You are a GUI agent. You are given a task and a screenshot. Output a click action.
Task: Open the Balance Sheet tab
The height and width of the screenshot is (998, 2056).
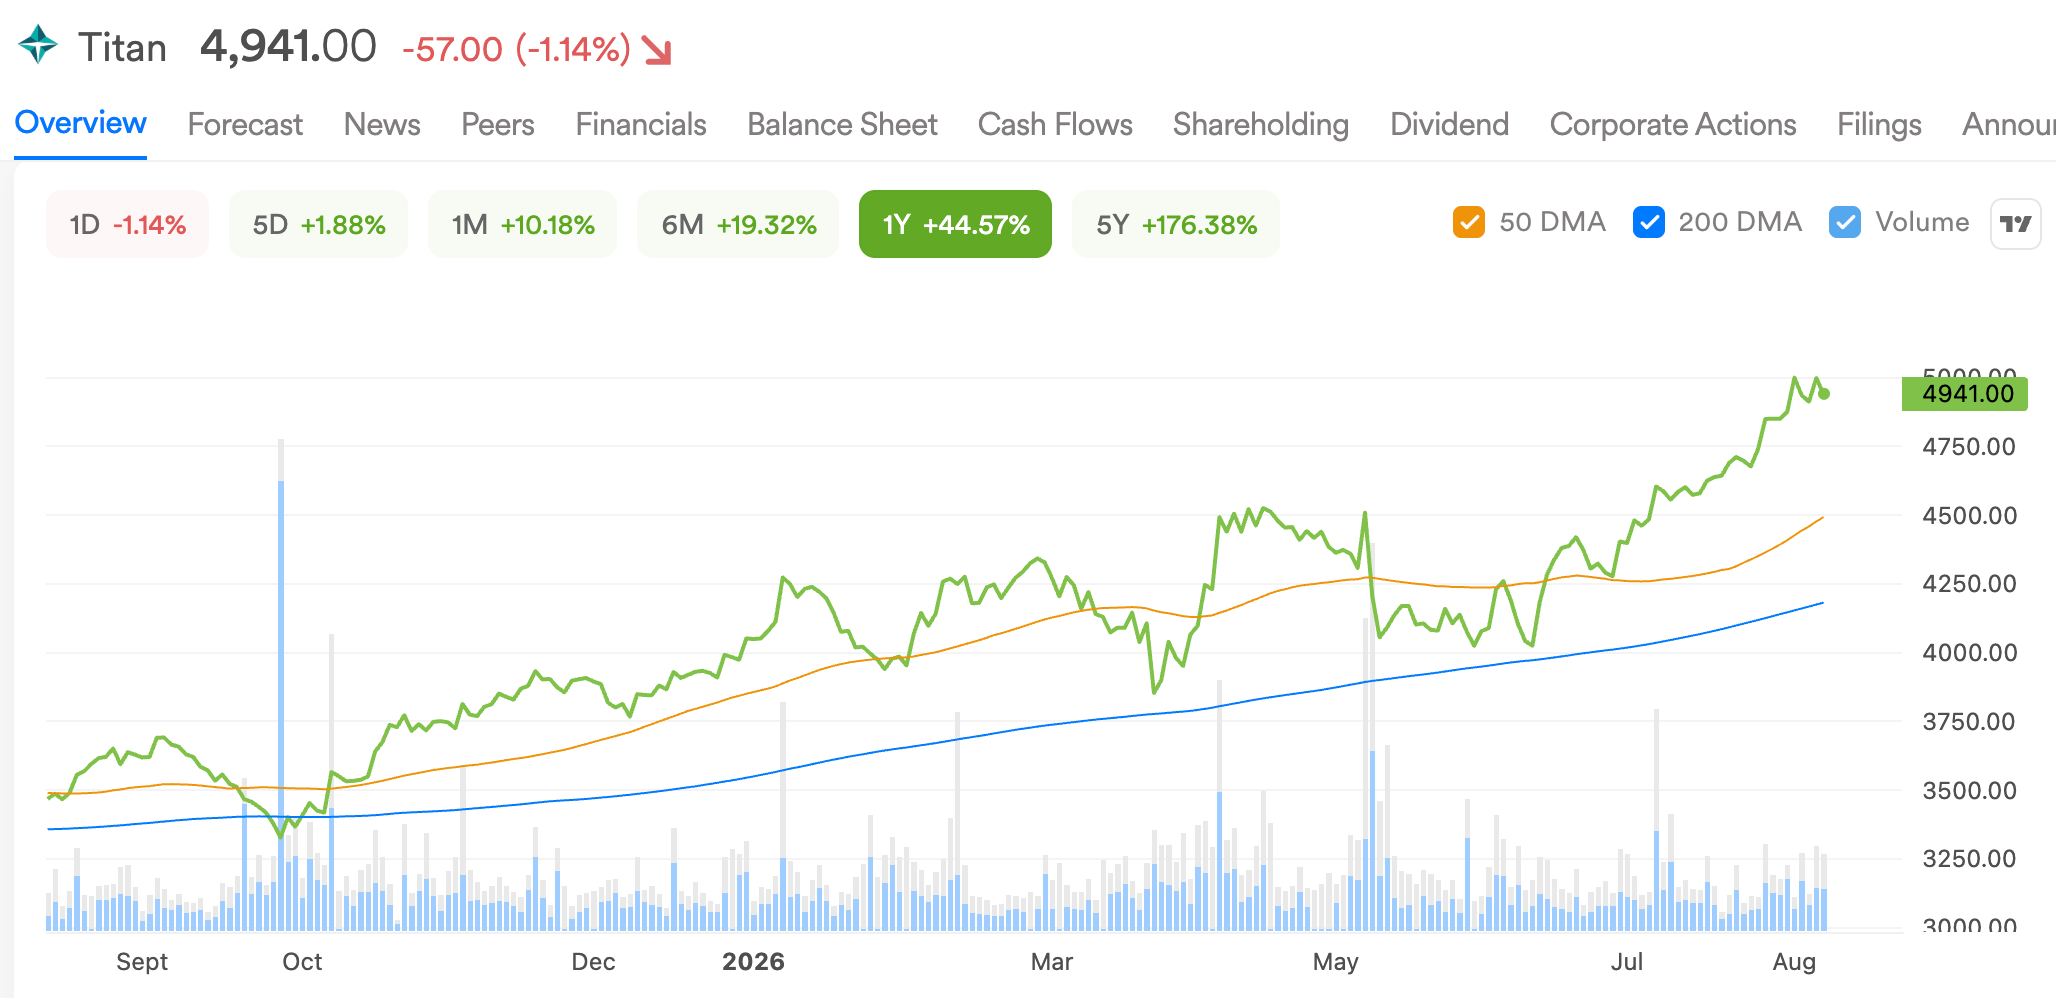[842, 124]
